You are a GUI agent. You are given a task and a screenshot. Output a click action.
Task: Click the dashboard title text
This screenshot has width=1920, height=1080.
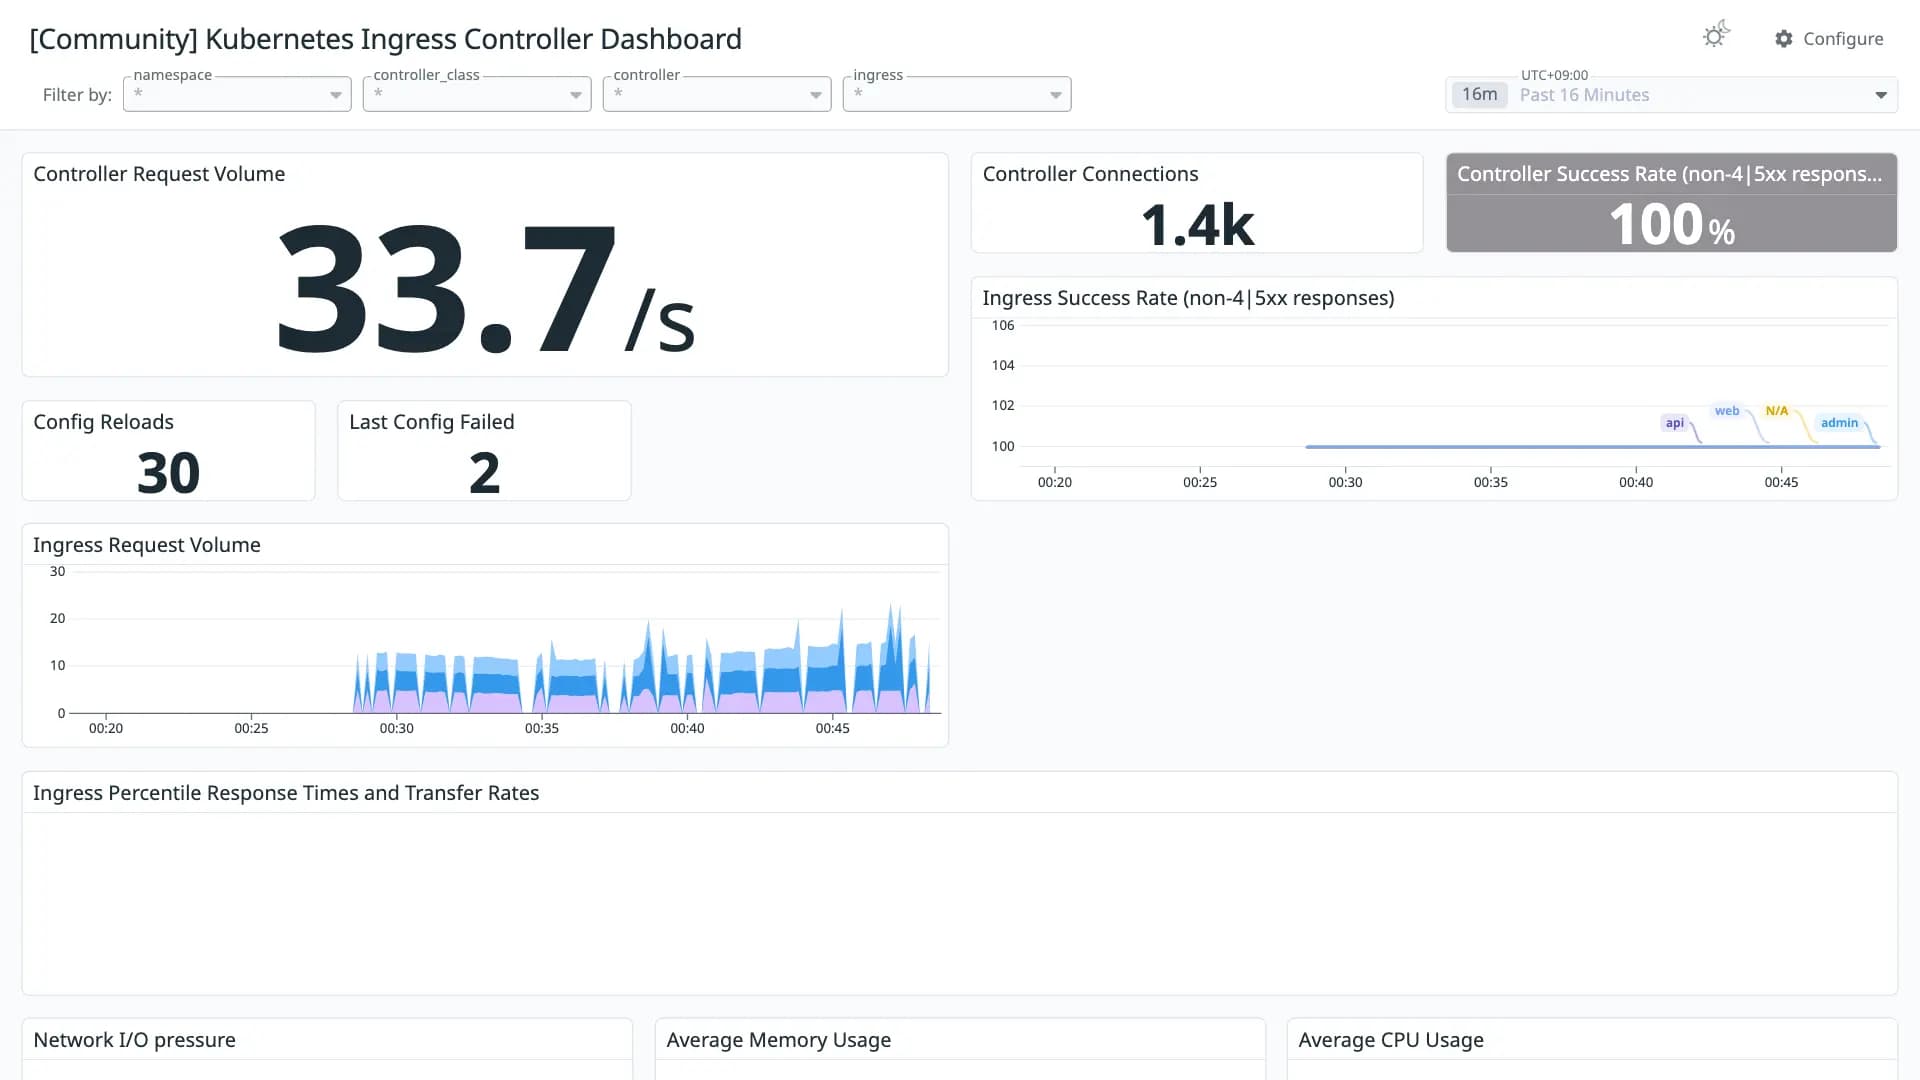385,39
